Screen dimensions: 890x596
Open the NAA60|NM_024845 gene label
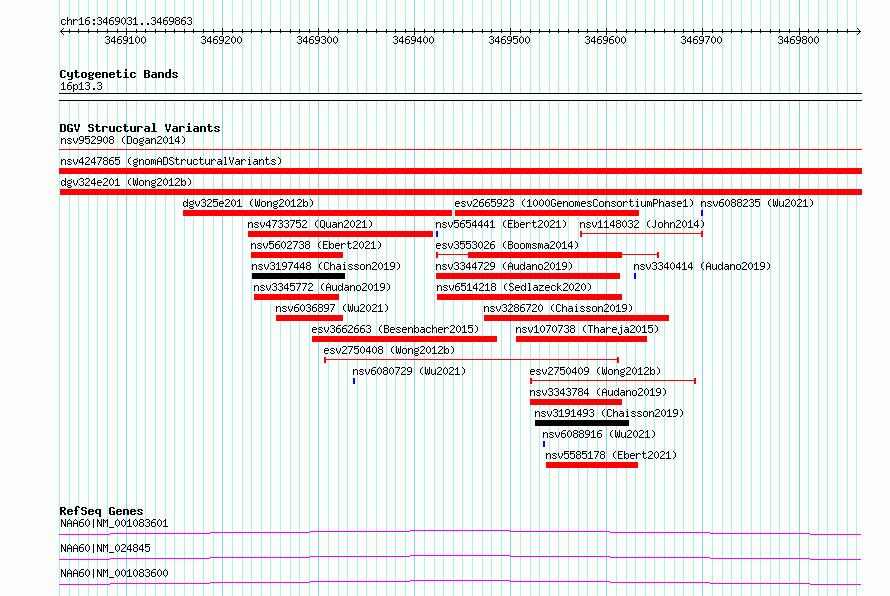[x=105, y=548]
